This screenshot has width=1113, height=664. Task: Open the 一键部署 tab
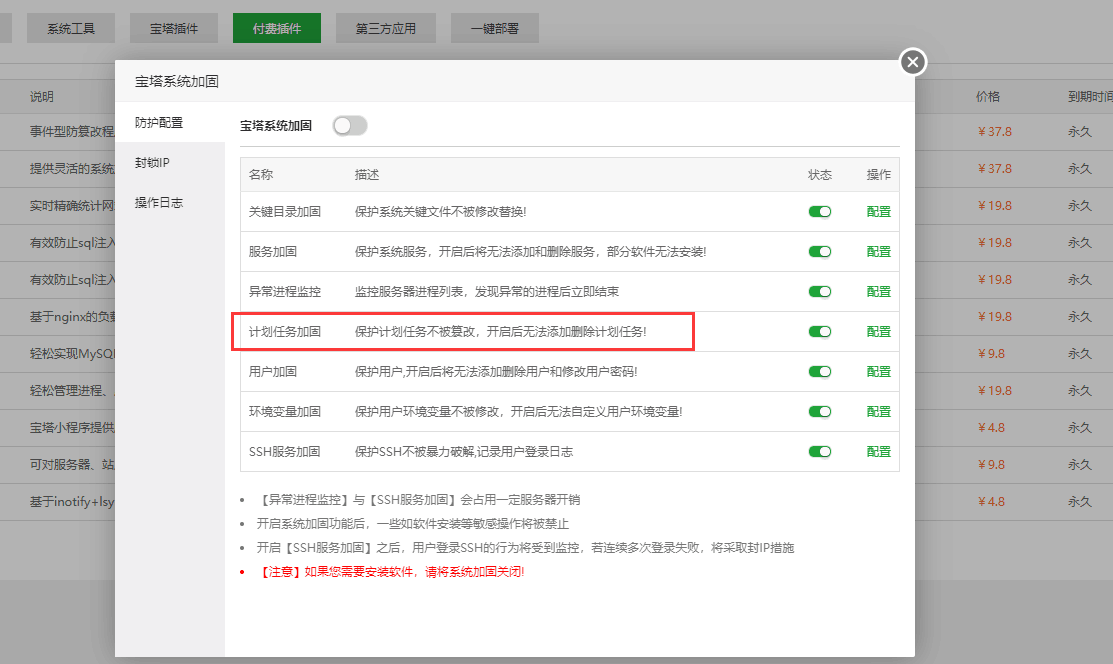tap(495, 29)
